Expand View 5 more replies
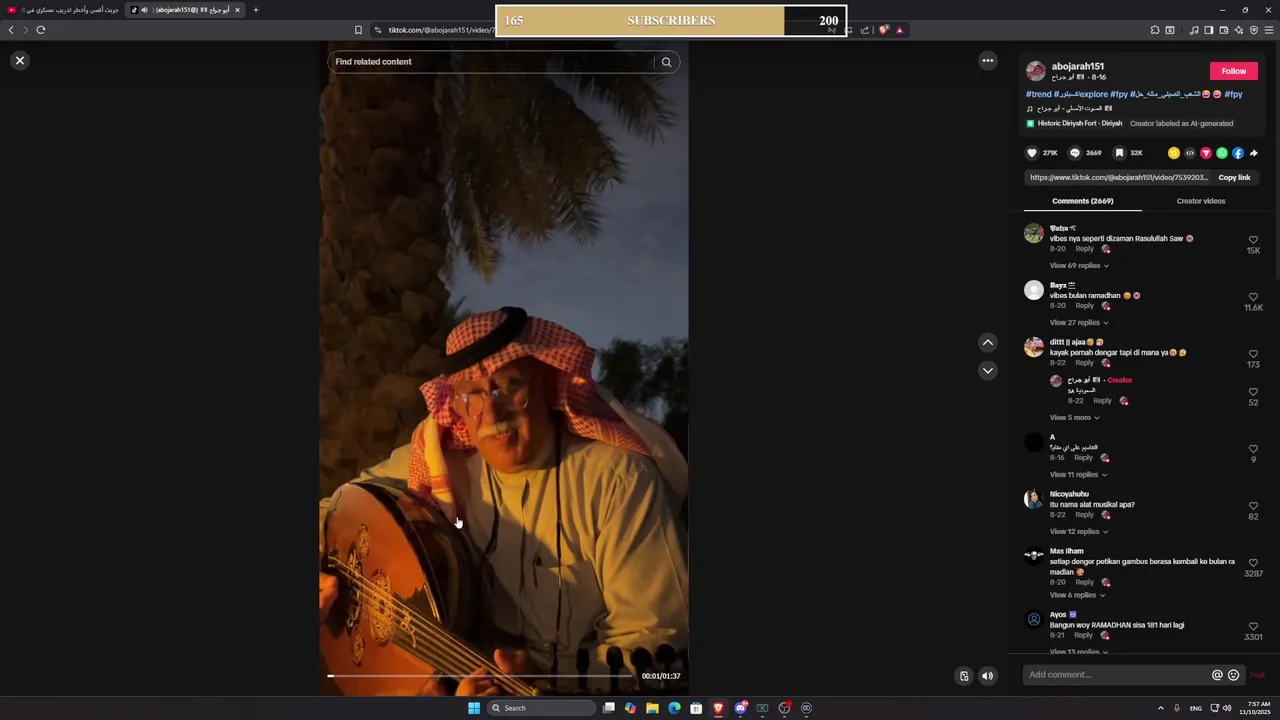Viewport: 1280px width, 720px height. point(1074,418)
